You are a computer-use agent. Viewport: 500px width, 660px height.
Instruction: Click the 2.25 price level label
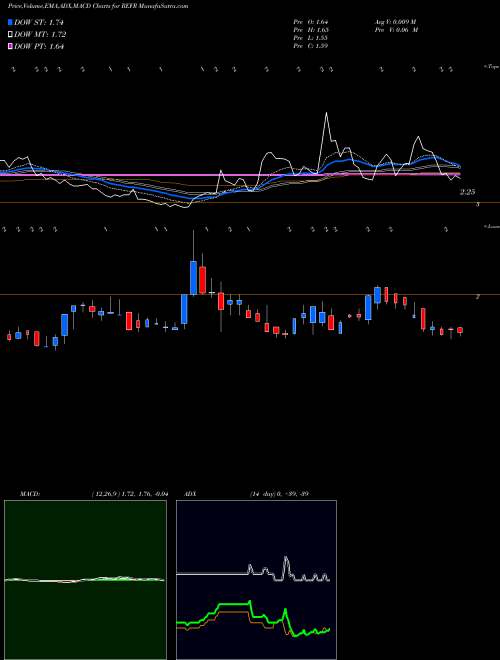point(467,192)
